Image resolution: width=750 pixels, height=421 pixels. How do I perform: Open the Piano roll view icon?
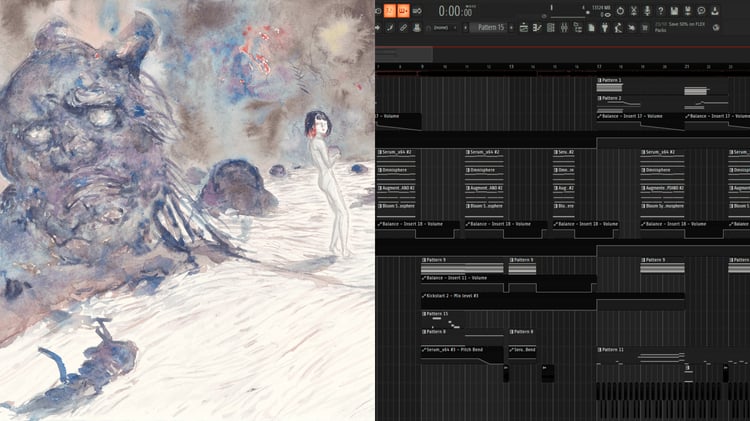537,28
